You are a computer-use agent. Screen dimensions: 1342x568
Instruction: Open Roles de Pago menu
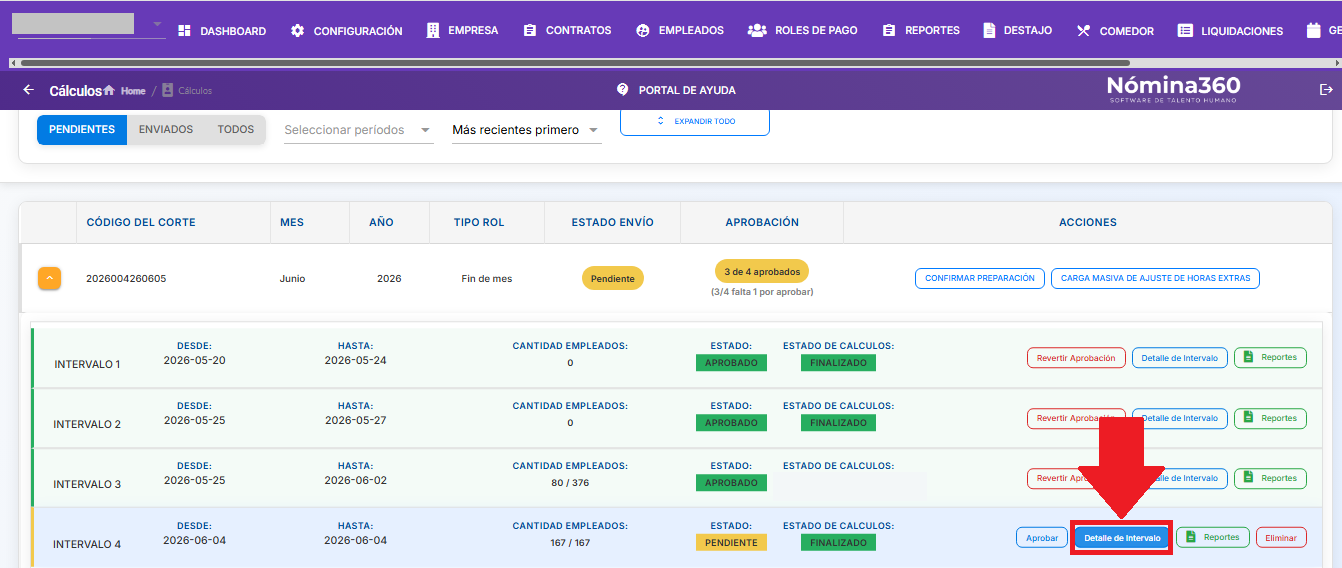click(803, 31)
